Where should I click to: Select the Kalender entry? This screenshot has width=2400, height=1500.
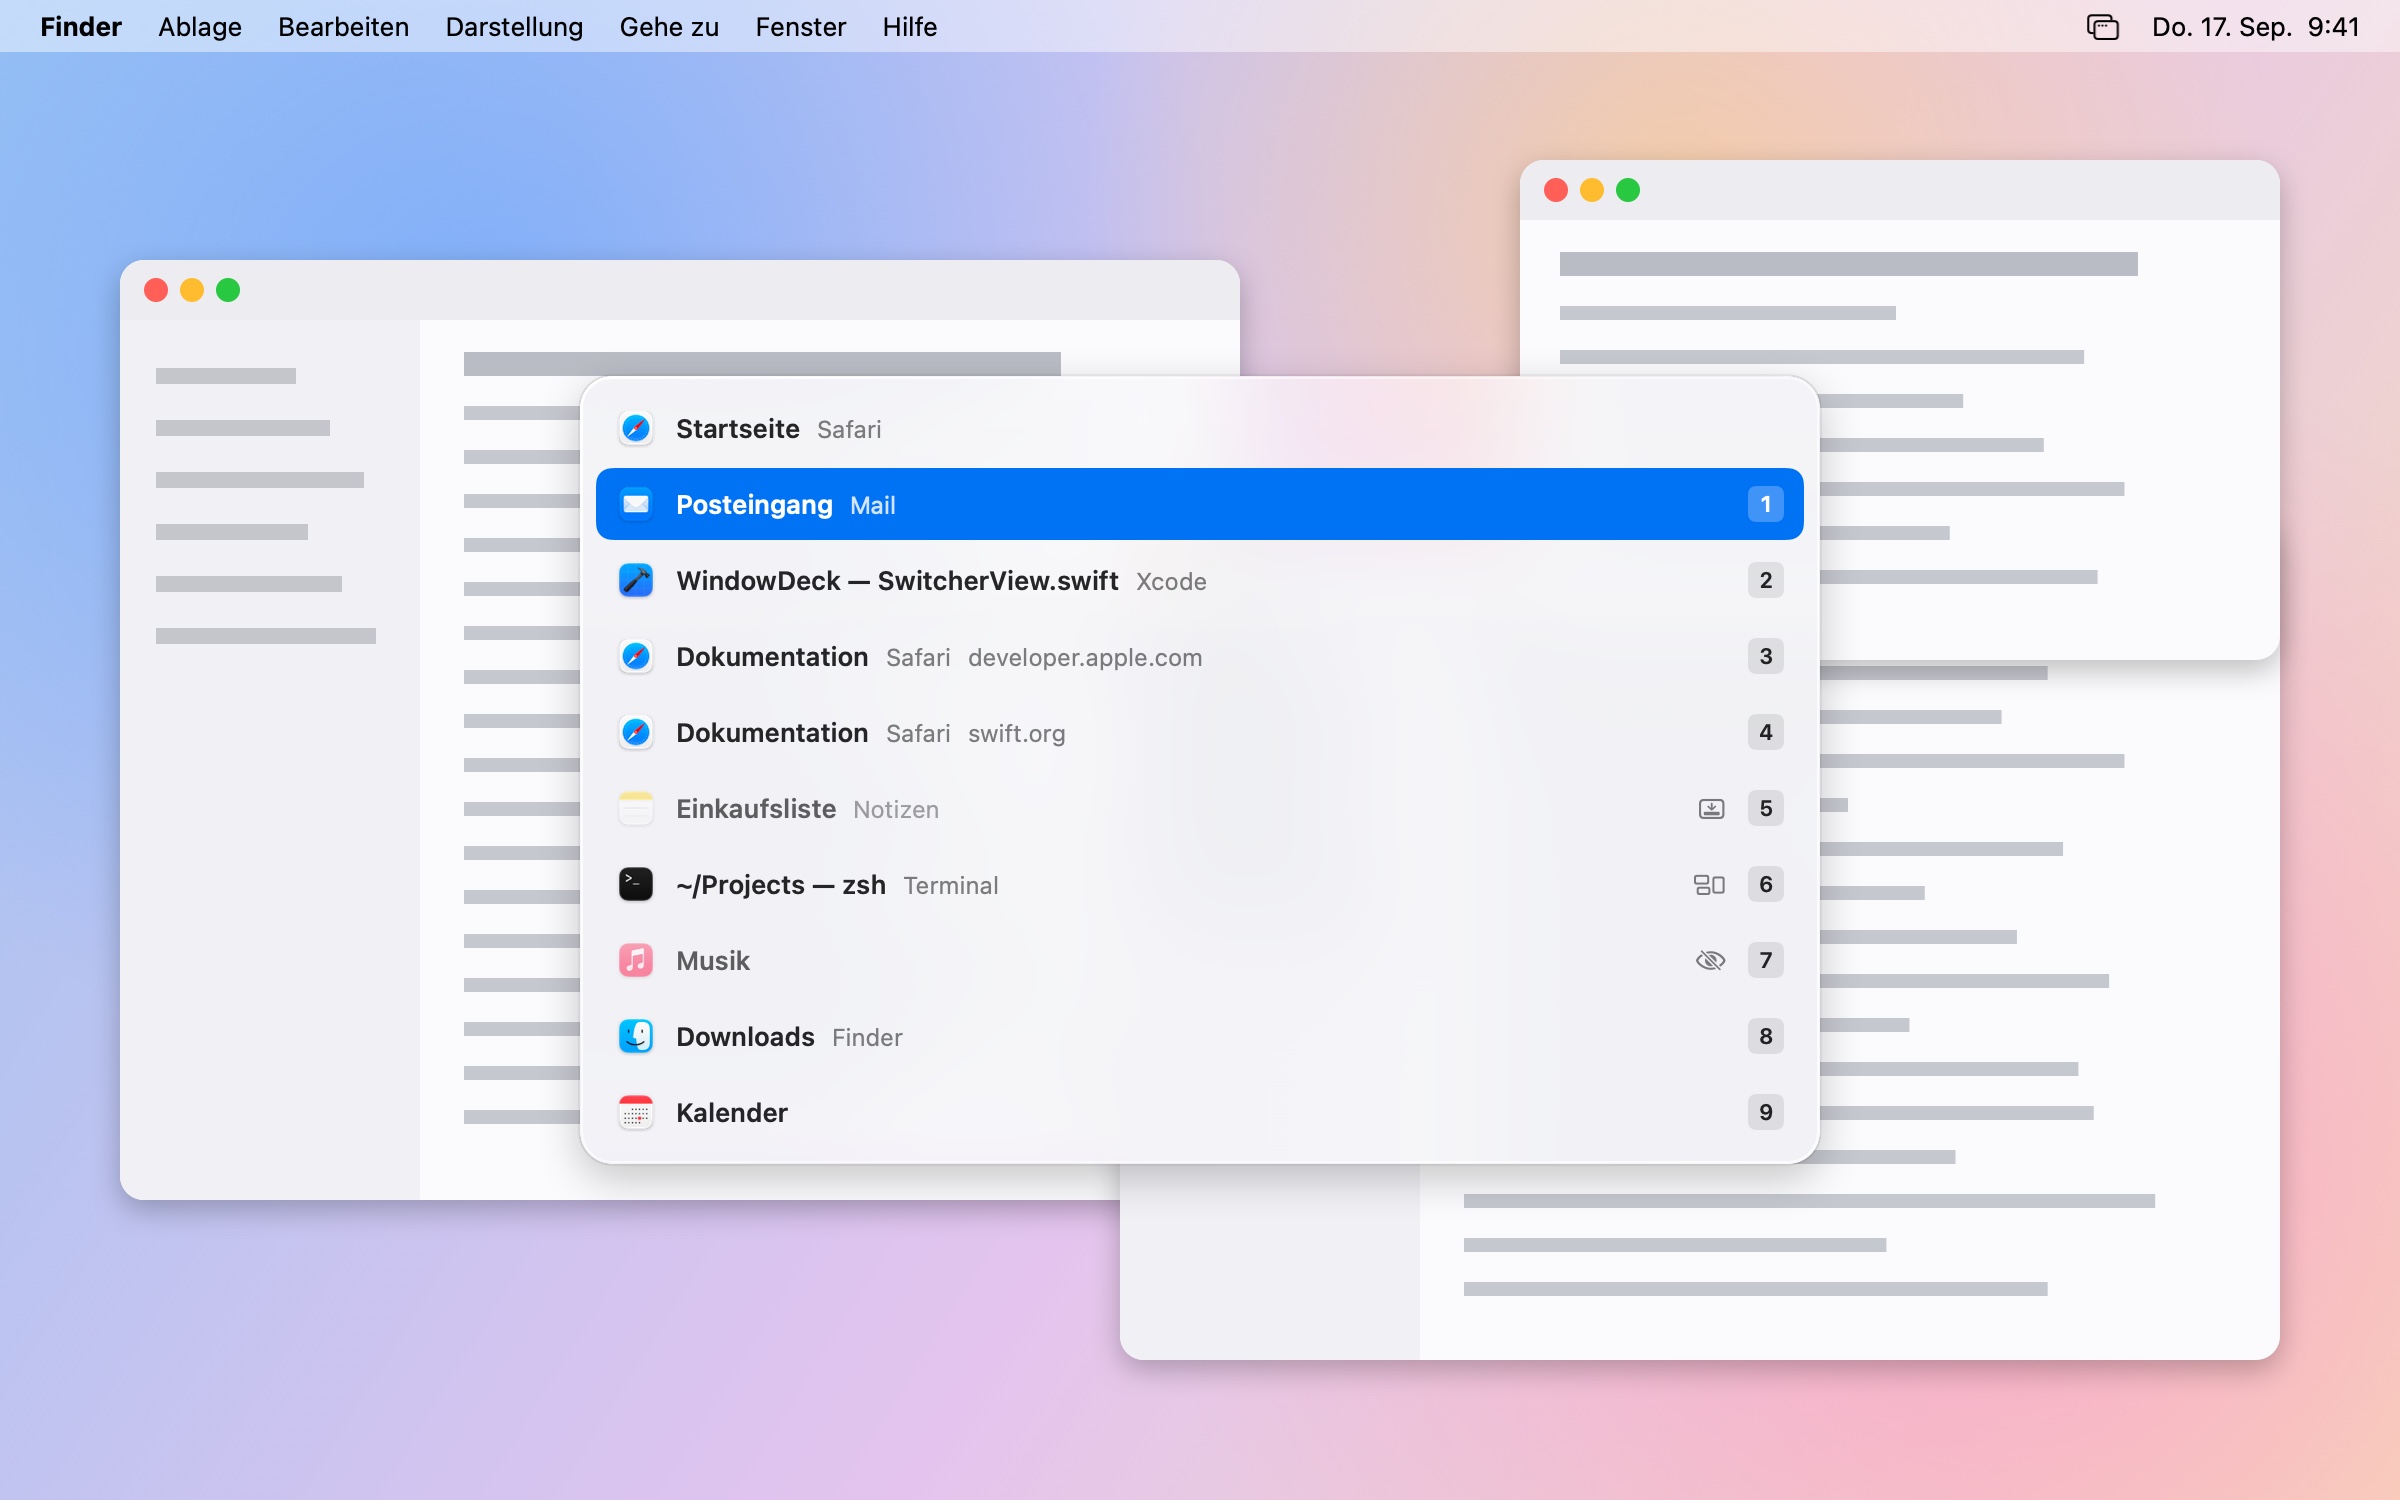point(1200,1112)
